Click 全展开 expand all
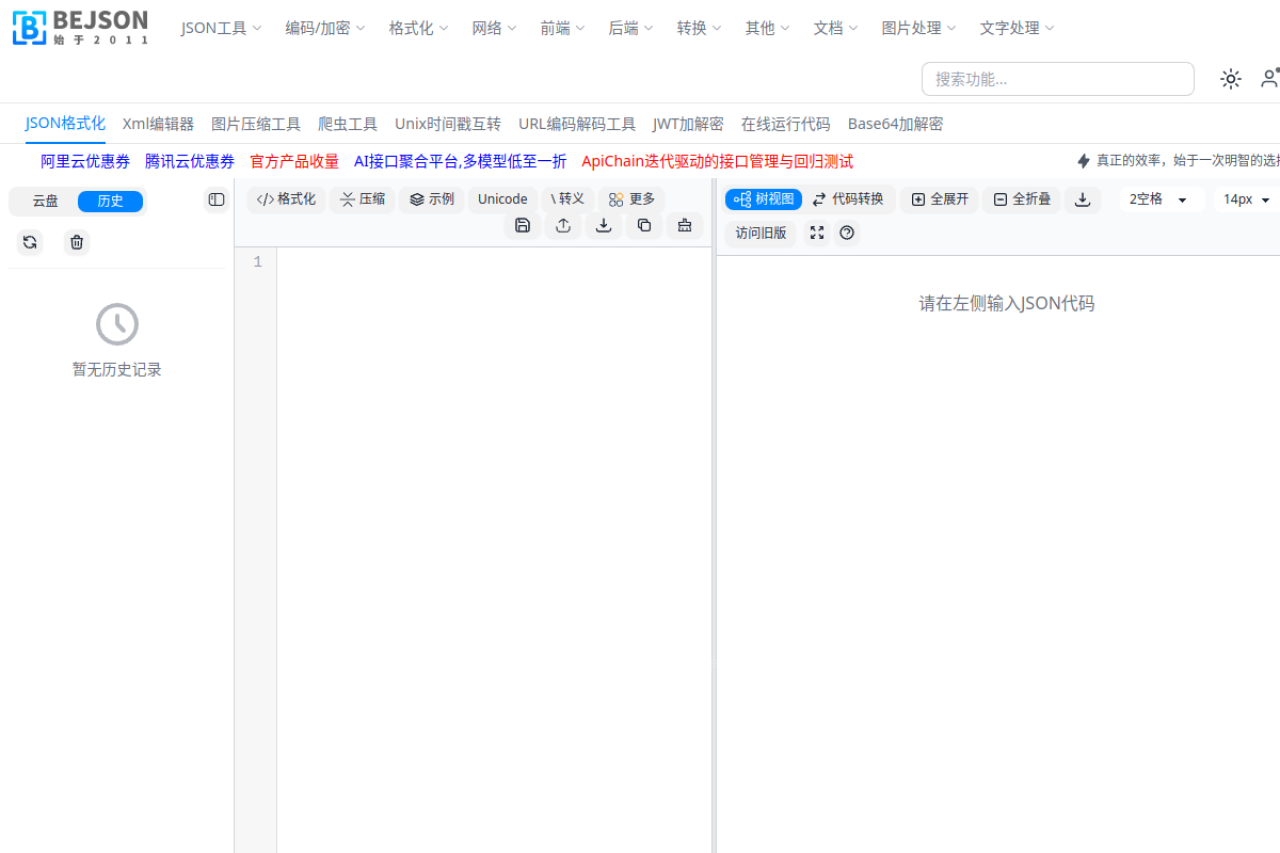 [x=940, y=200]
